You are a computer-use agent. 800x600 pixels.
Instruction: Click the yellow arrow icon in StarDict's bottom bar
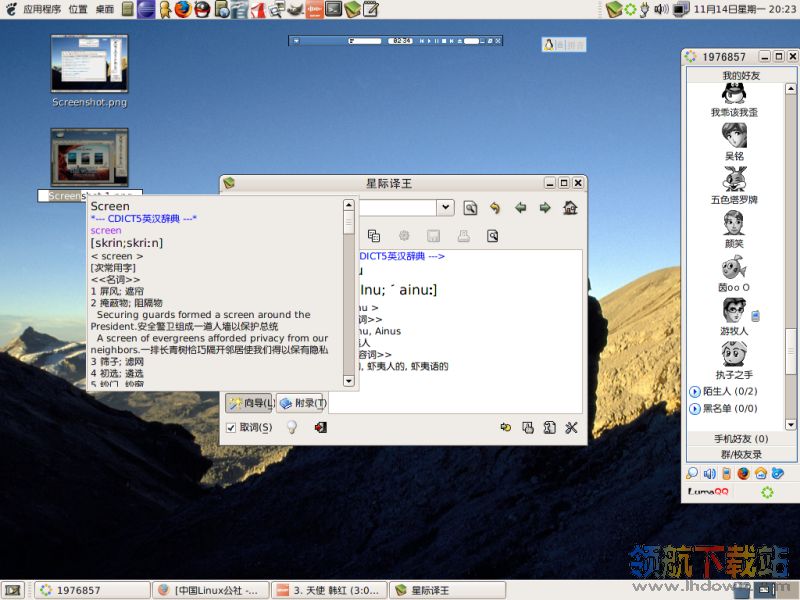click(x=506, y=428)
